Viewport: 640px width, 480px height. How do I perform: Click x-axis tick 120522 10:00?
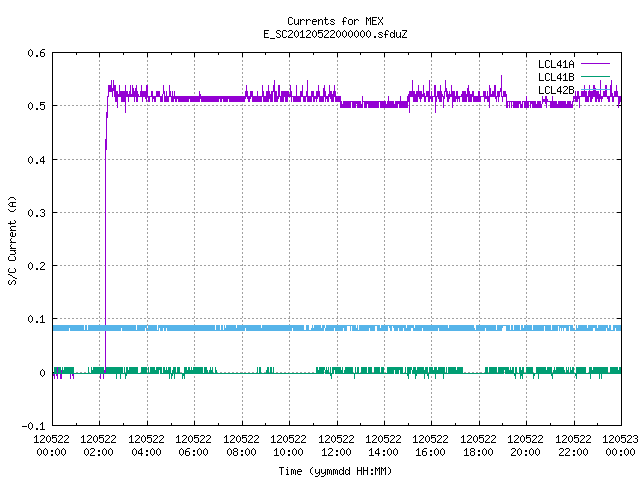(288, 445)
